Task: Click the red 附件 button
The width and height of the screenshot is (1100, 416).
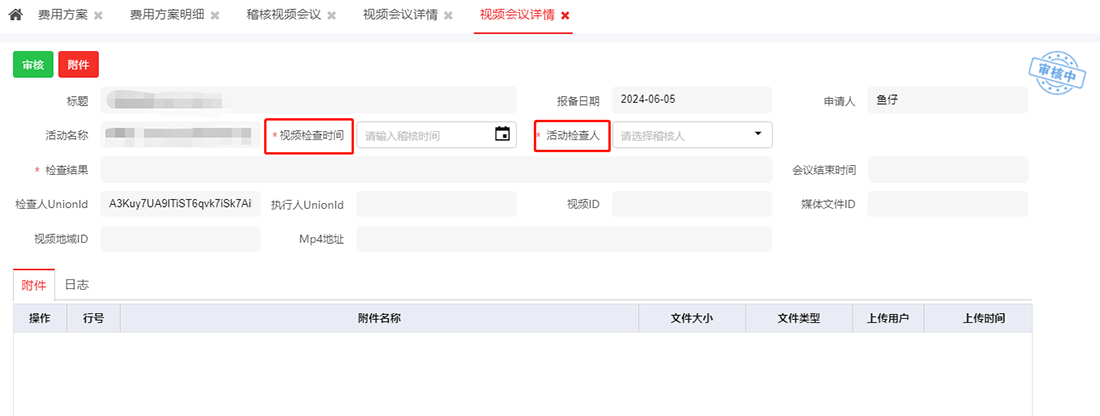Action: [78, 64]
